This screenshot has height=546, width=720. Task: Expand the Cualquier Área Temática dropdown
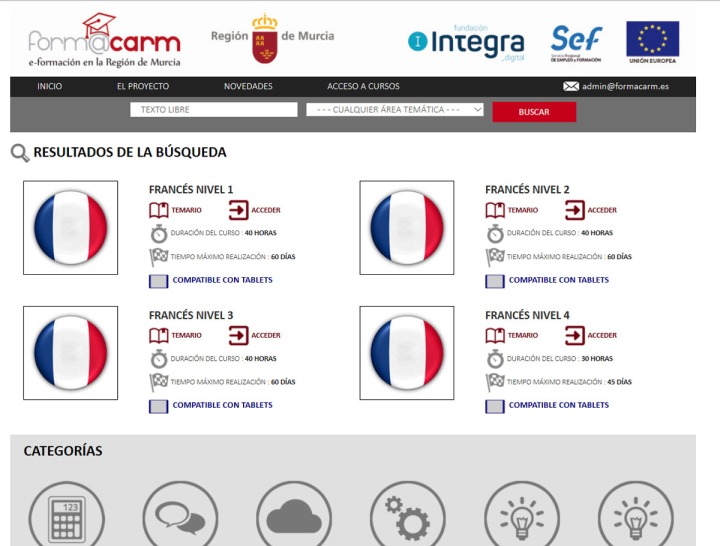(395, 110)
